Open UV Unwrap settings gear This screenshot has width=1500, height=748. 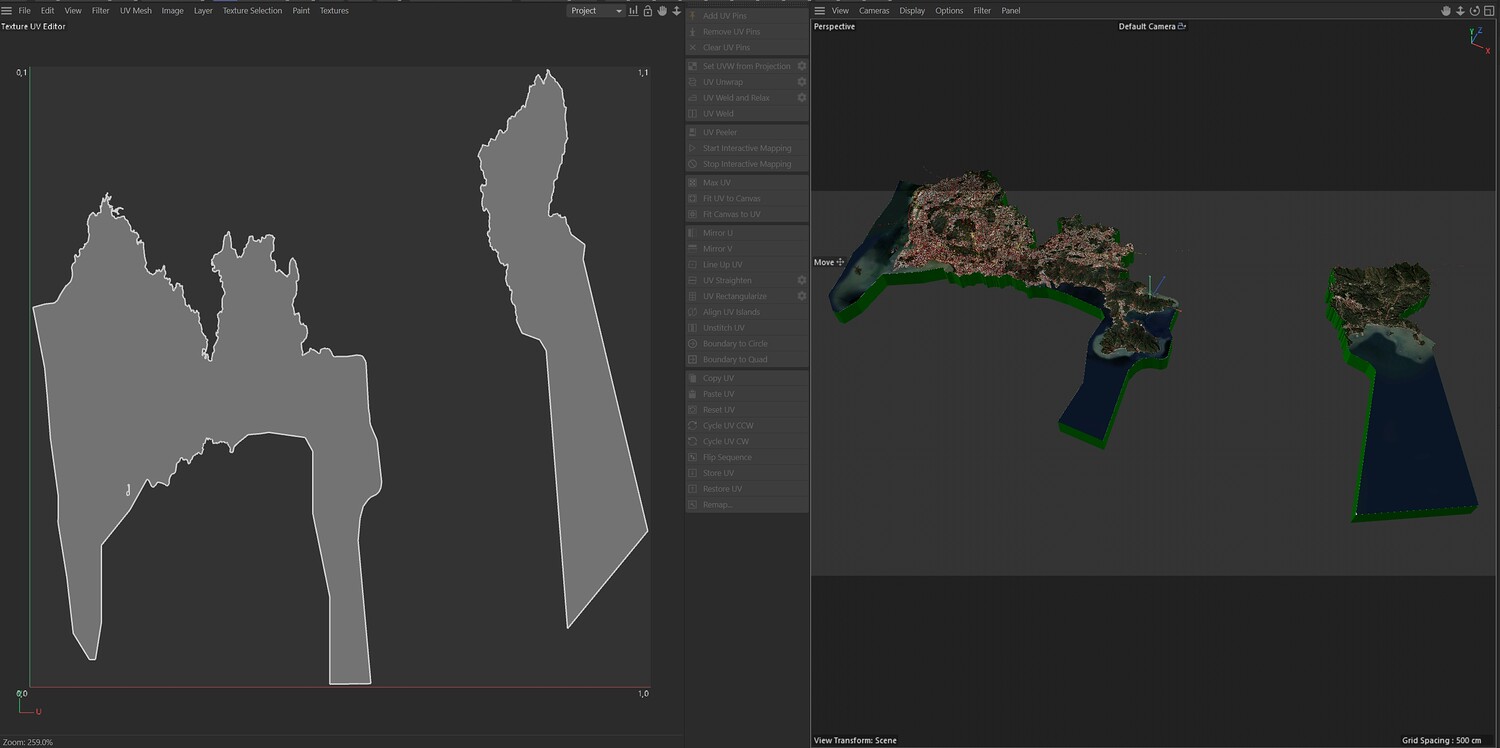pyautogui.click(x=801, y=82)
